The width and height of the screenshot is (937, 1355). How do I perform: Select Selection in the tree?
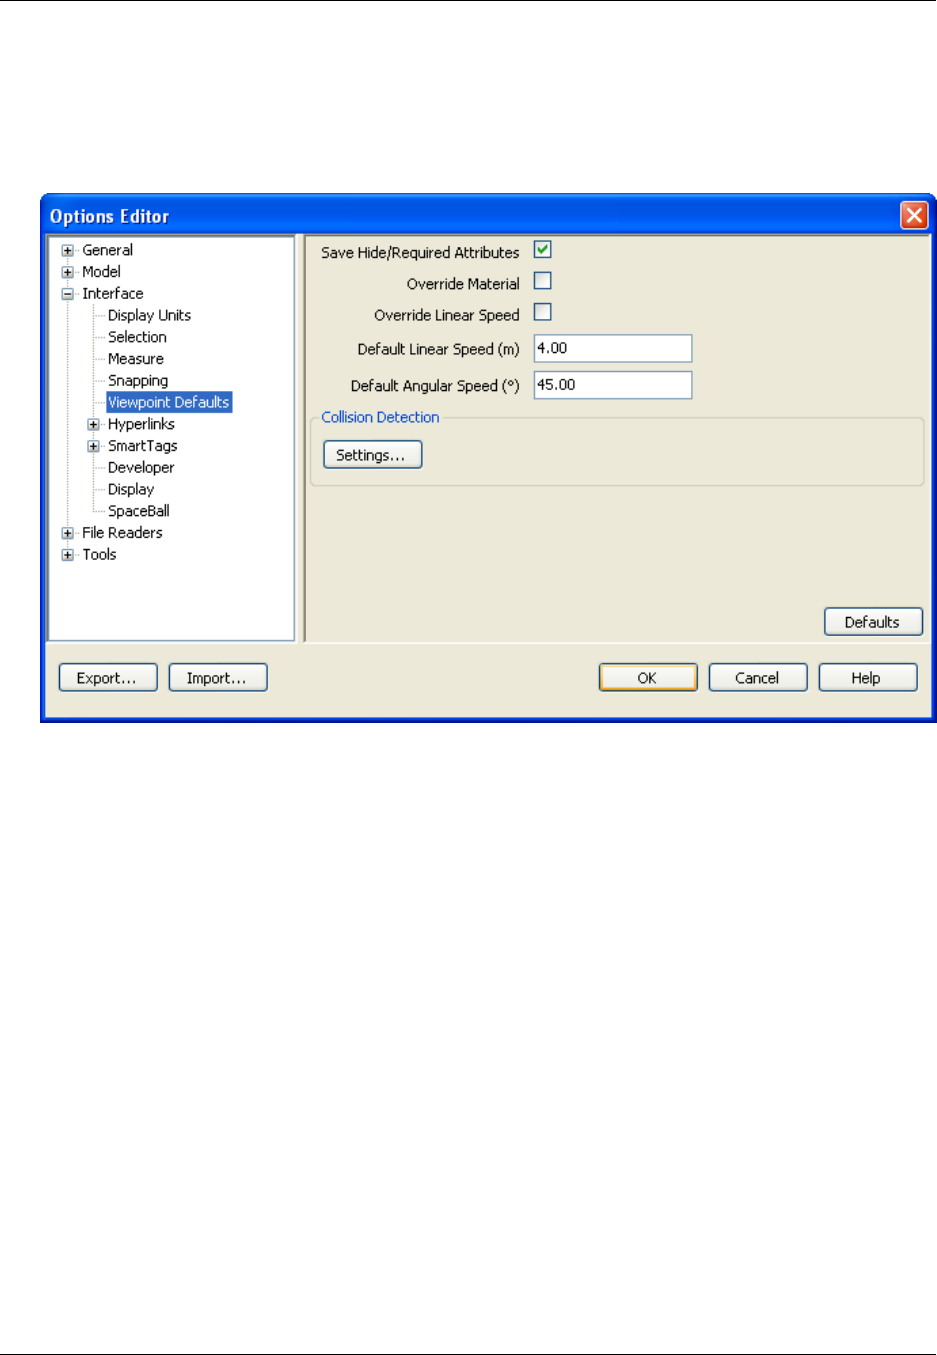137,337
